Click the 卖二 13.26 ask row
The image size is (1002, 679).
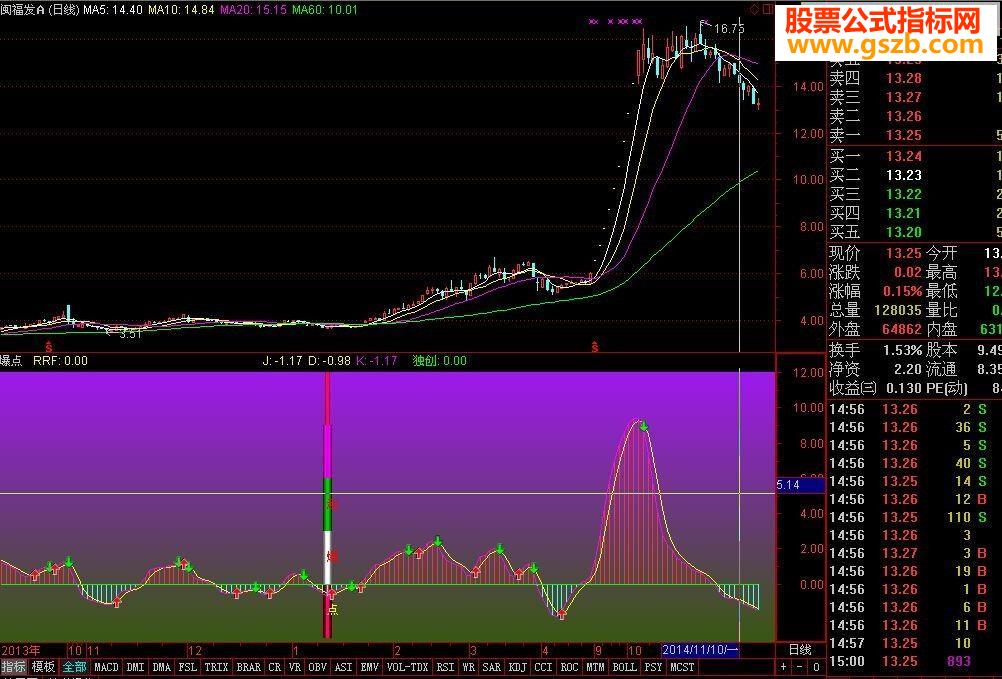[914, 116]
